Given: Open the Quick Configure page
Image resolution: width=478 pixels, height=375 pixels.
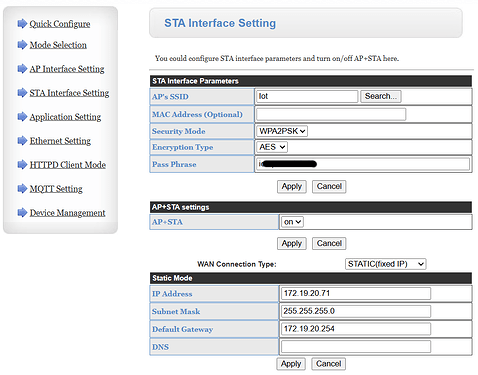Looking at the screenshot, I should [x=60, y=24].
